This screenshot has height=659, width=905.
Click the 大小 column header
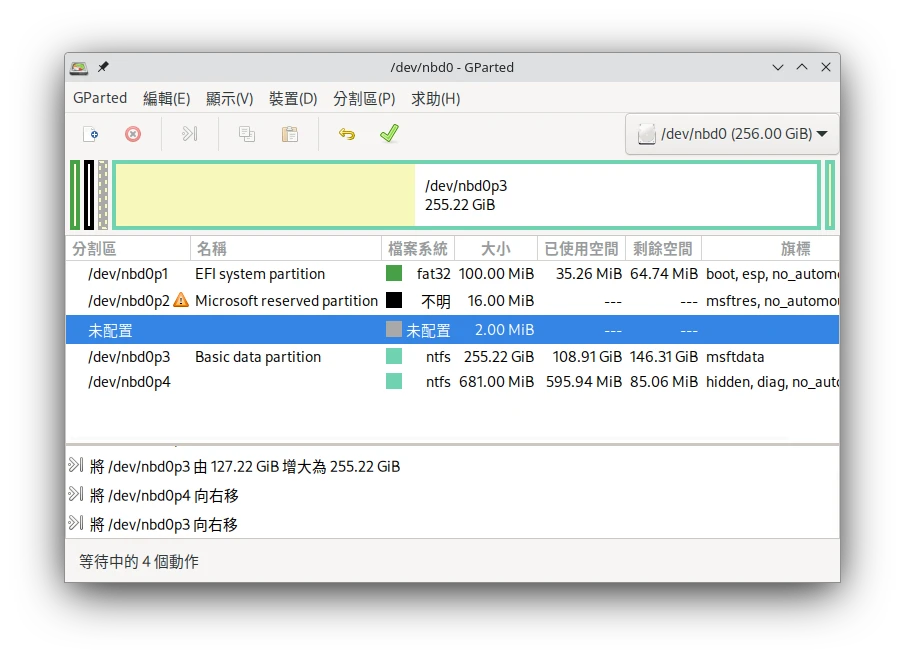tap(495, 248)
